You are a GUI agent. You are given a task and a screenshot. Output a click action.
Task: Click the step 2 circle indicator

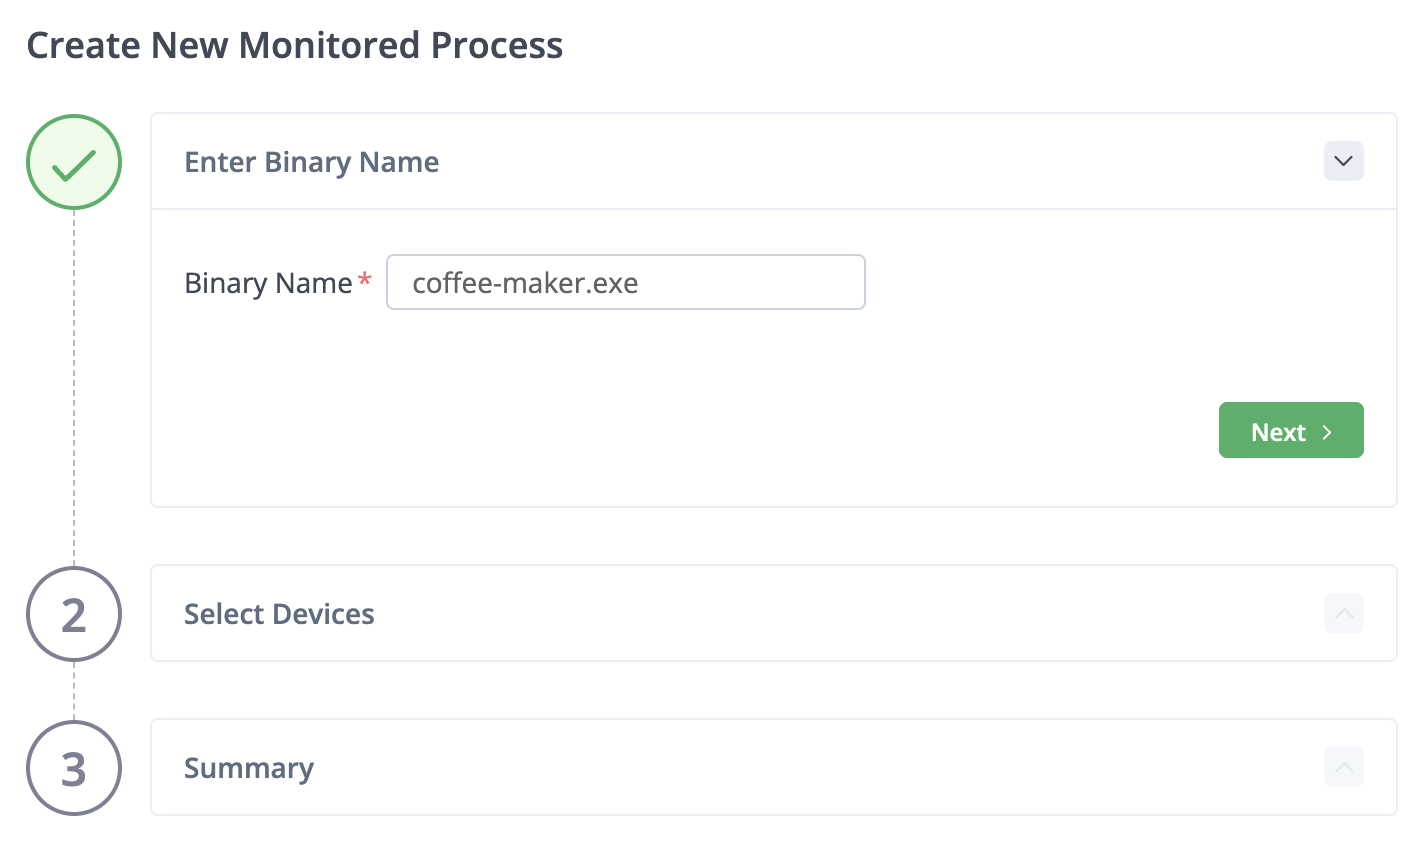point(74,614)
